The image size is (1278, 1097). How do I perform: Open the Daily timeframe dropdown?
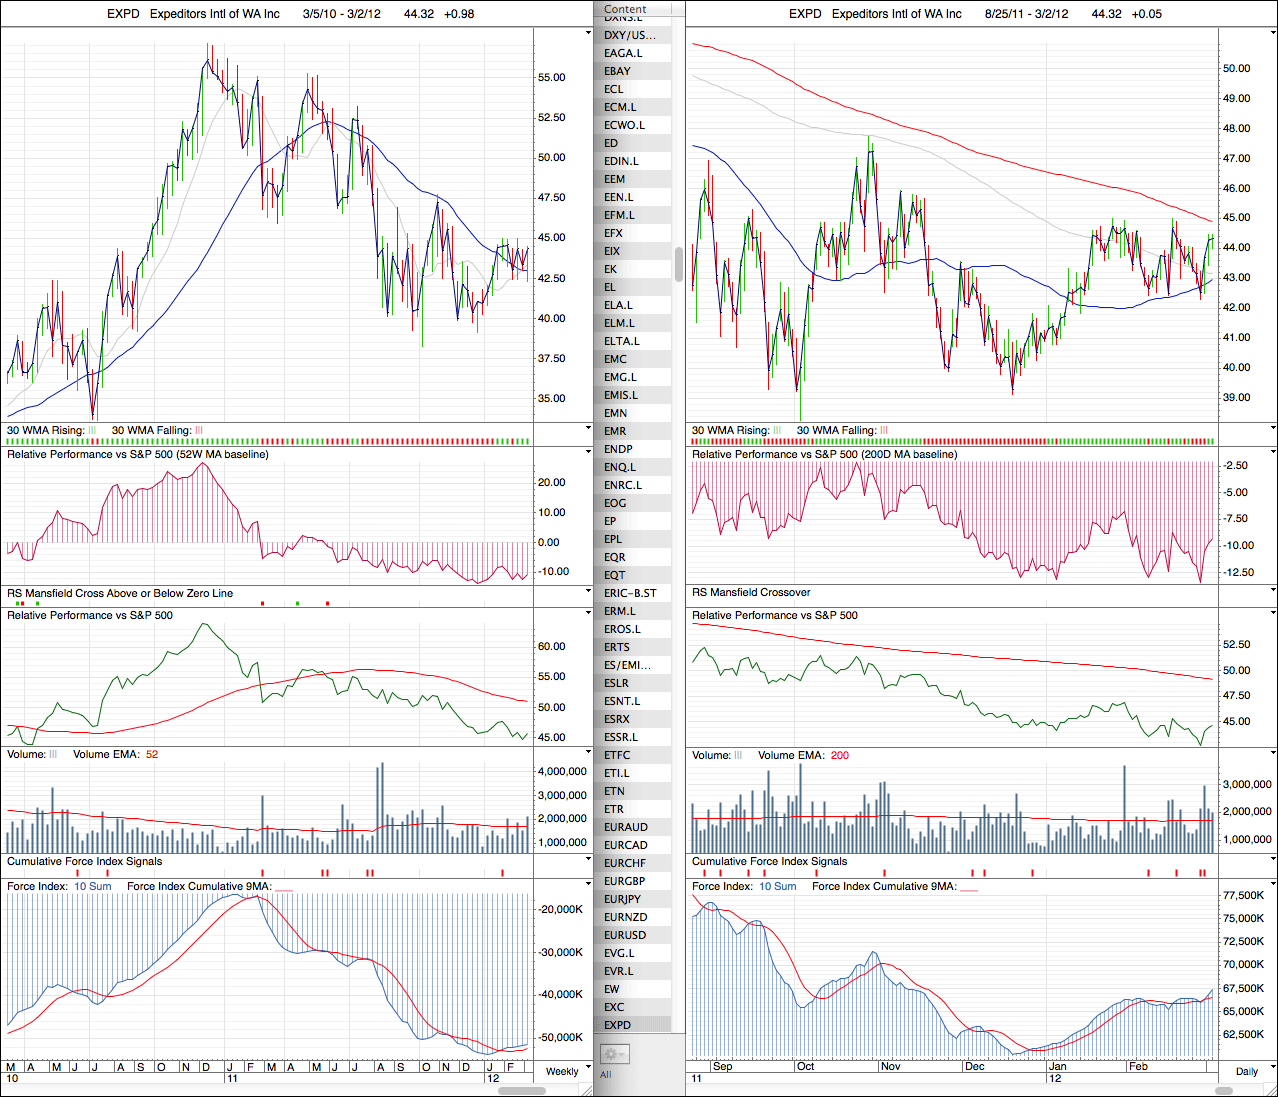click(x=1250, y=1071)
